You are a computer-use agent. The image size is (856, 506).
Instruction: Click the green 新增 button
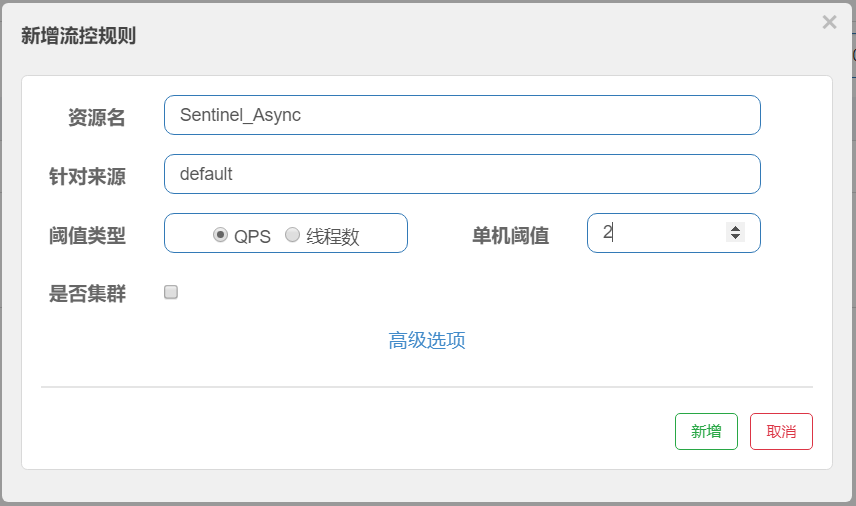tap(706, 432)
